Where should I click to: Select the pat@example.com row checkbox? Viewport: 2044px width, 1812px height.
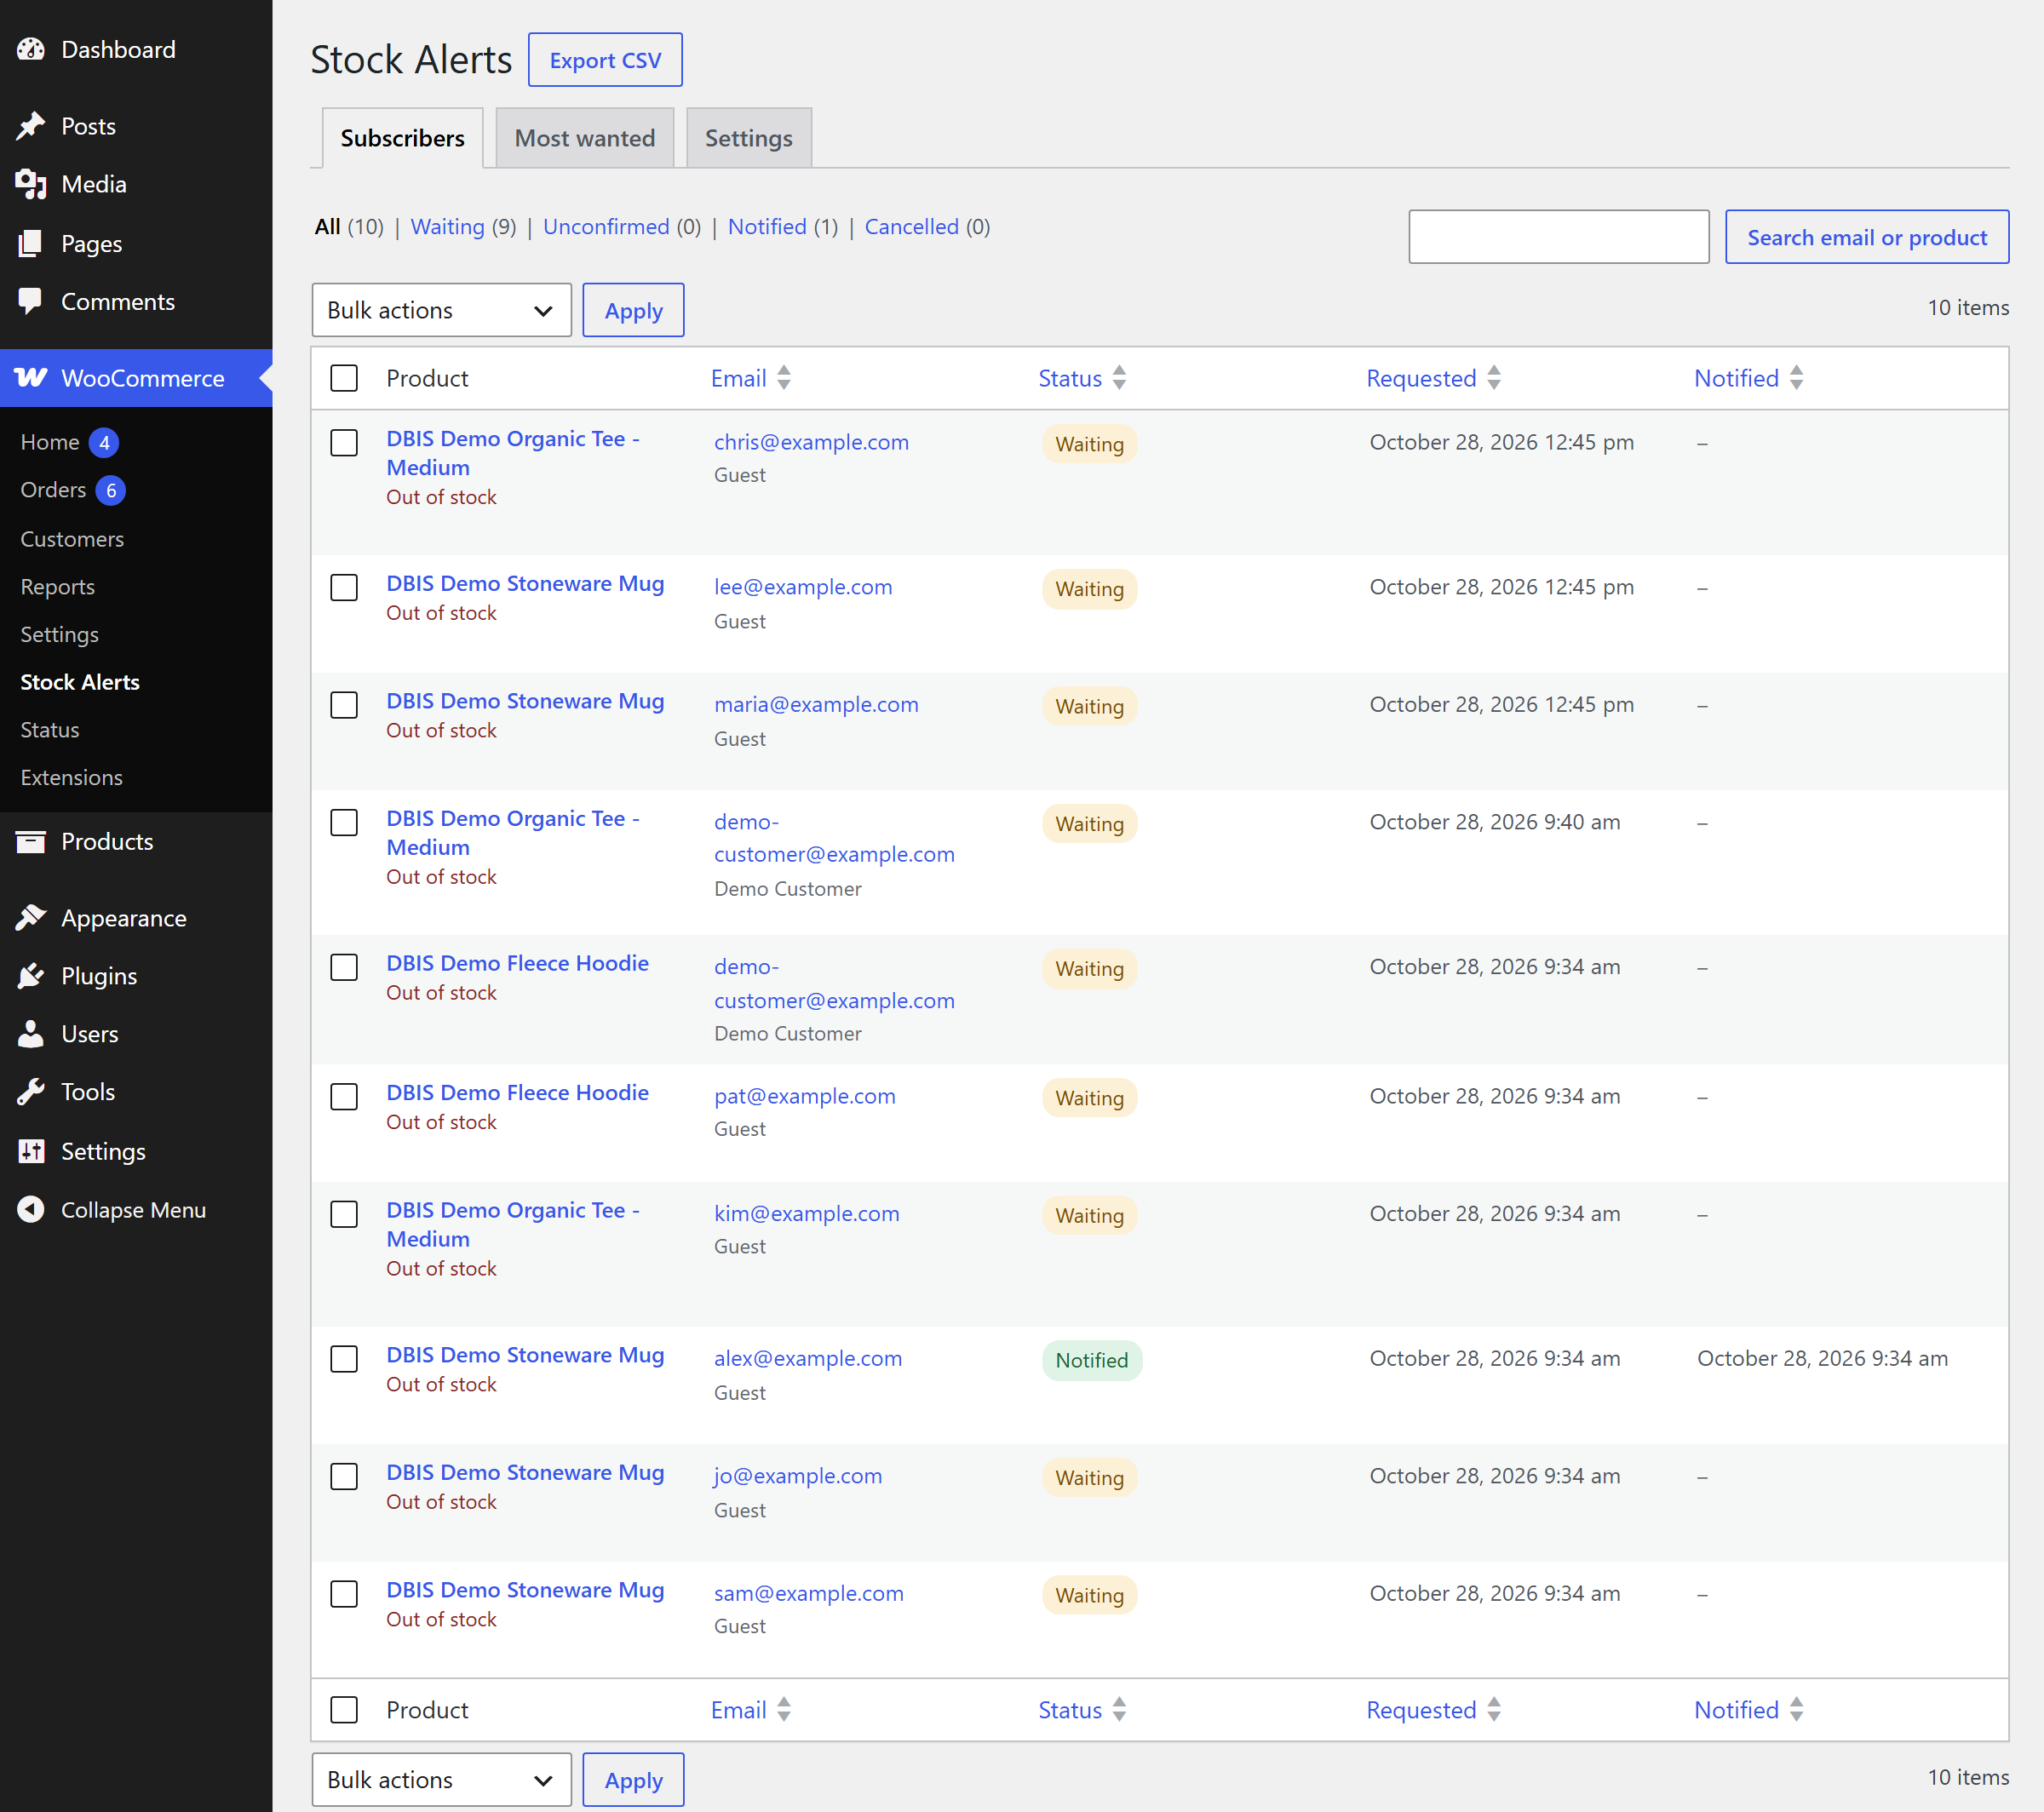(x=344, y=1097)
